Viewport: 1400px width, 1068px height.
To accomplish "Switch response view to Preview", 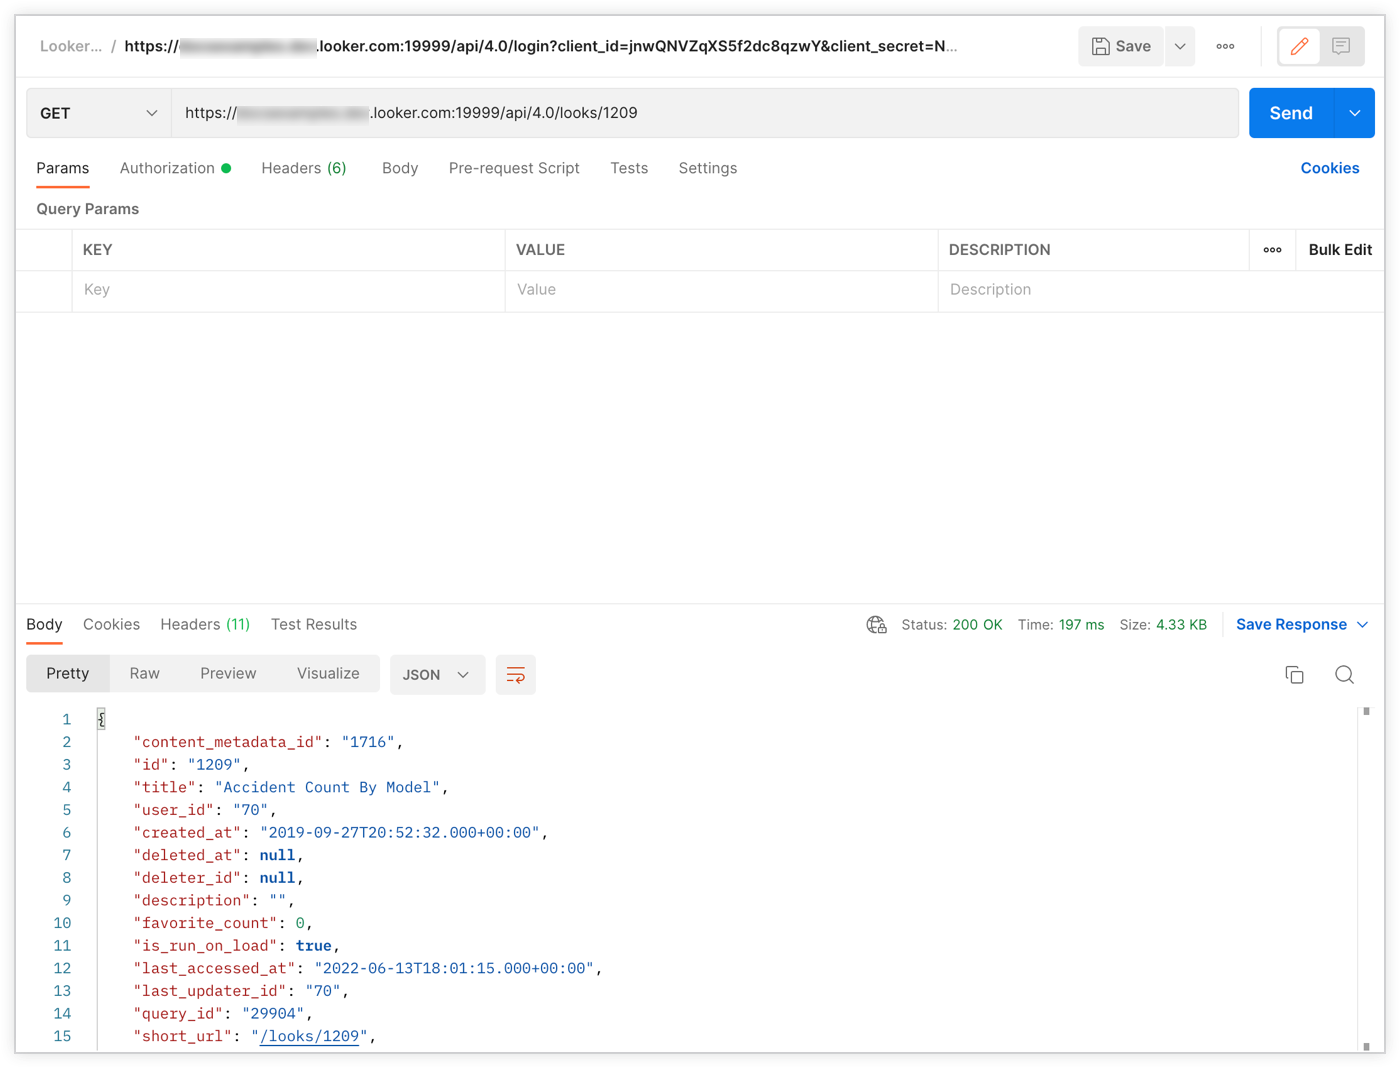I will coord(228,674).
